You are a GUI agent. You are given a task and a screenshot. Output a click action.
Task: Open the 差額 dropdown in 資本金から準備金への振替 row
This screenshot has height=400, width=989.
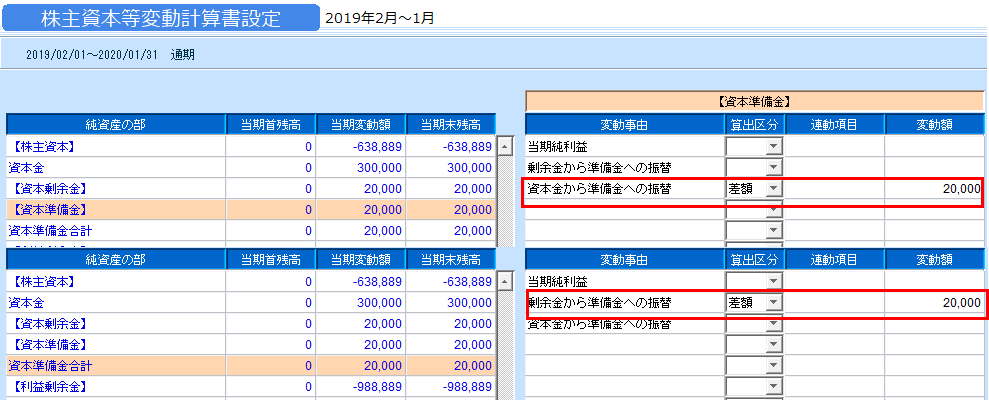tap(773, 188)
